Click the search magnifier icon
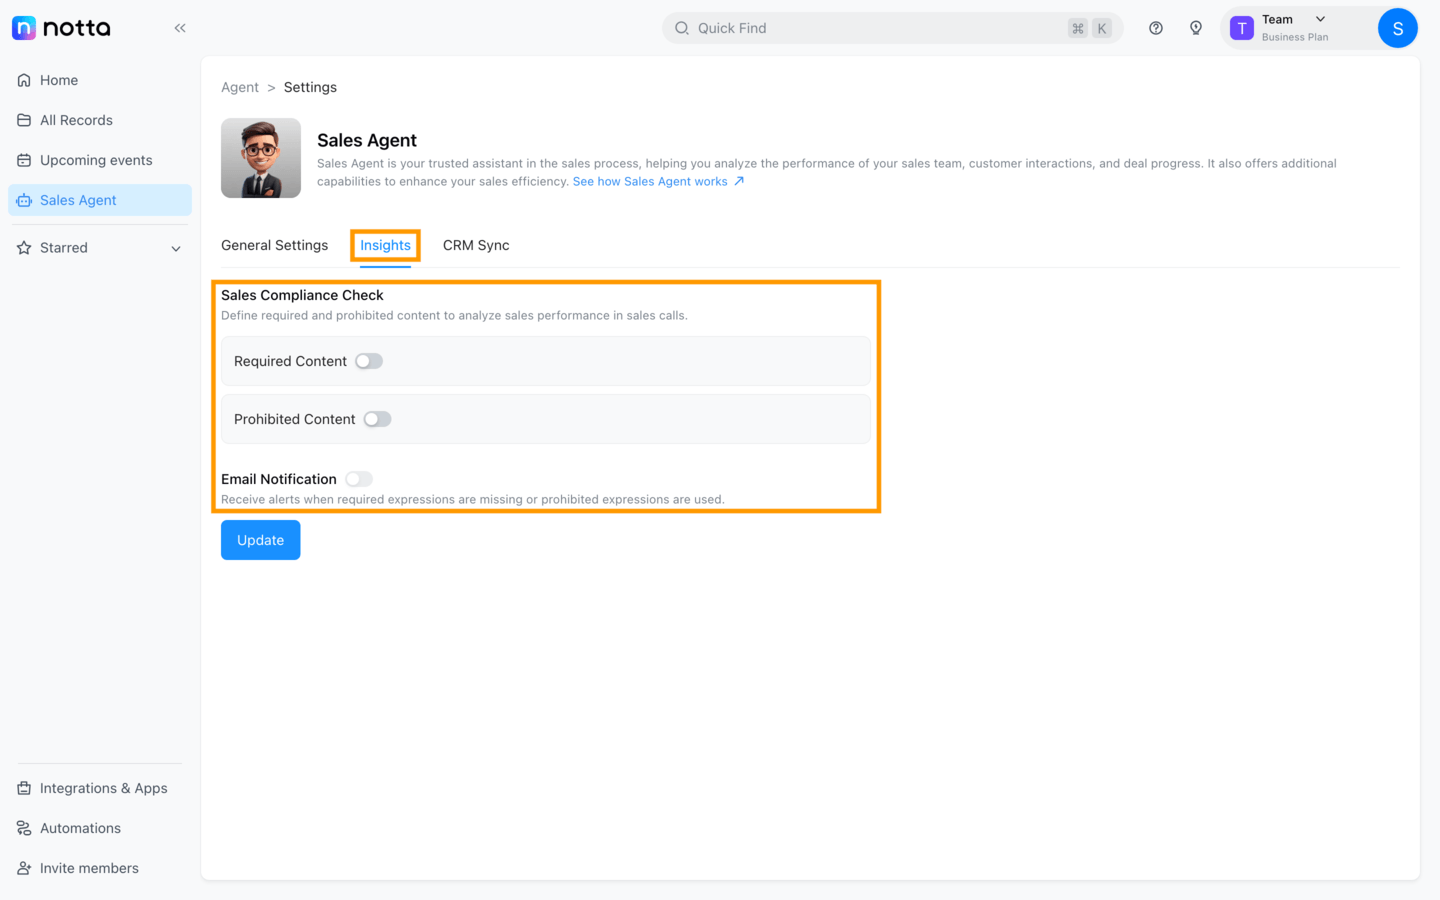 click(682, 28)
